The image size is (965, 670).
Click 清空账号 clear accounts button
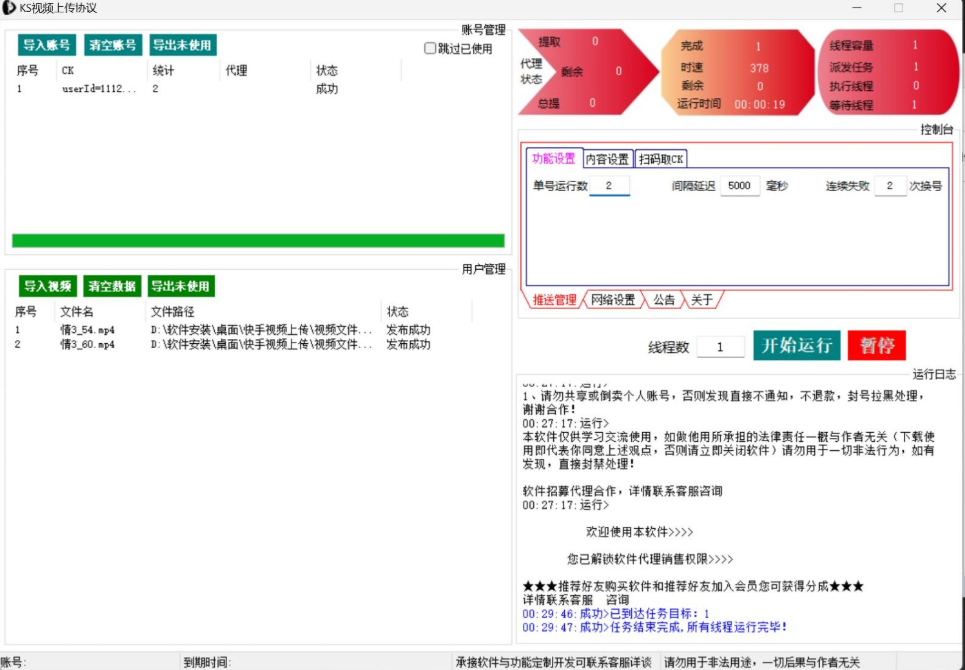pos(112,45)
